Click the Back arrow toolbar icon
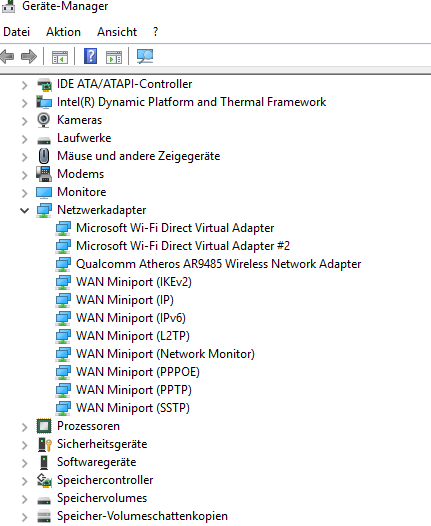 coord(7,56)
